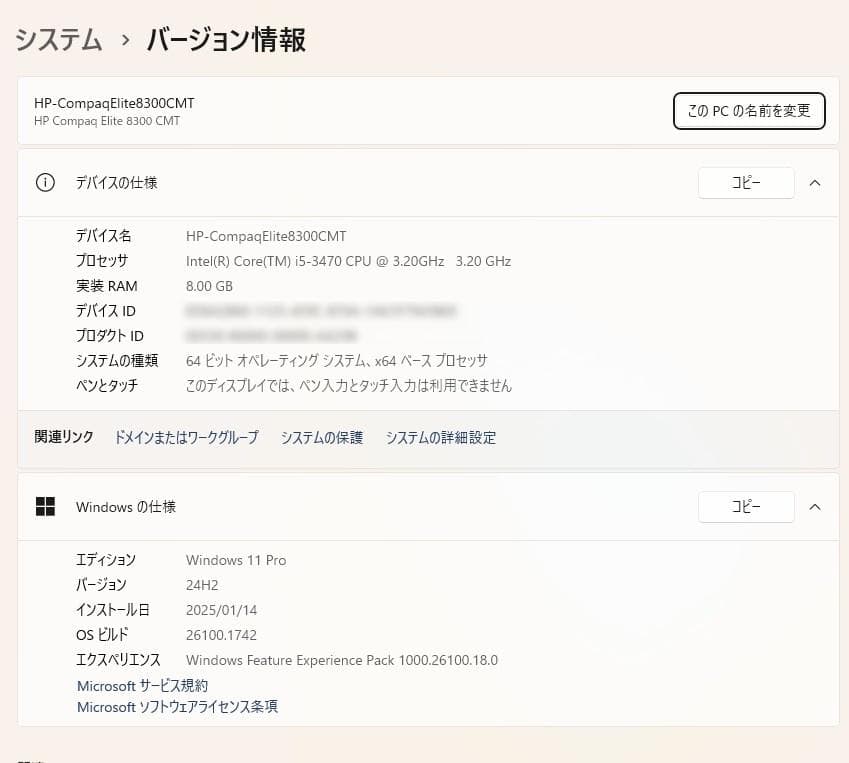849x763 pixels.
Task: Open the Microsoft サービス規約 link
Action: [142, 685]
